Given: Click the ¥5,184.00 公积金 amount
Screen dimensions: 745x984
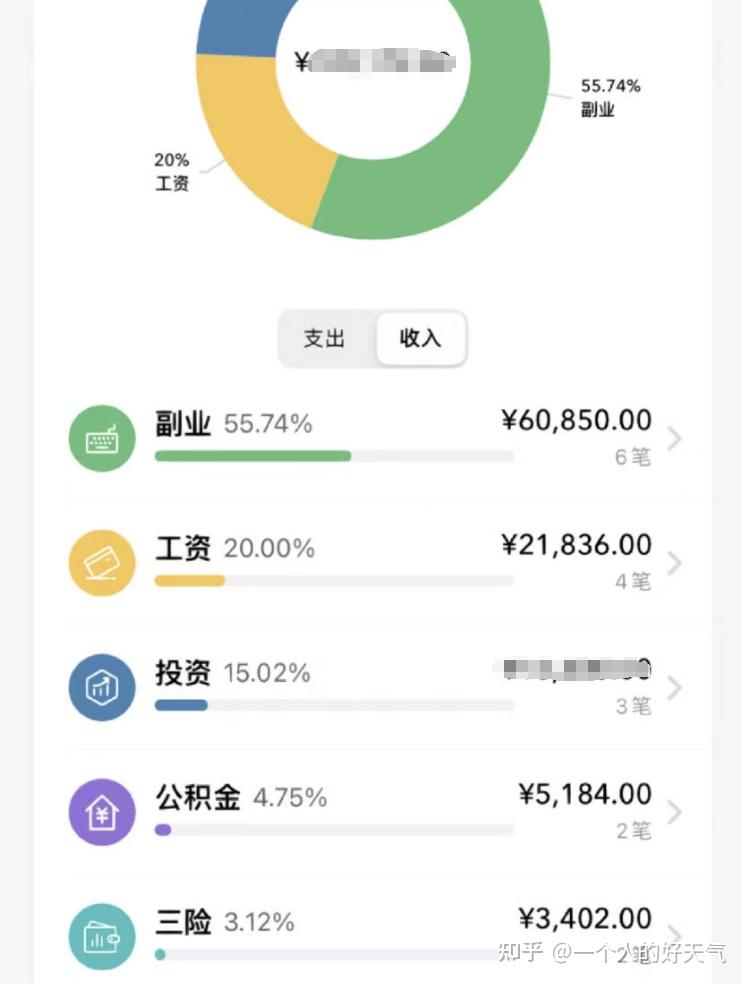Looking at the screenshot, I should [585, 794].
